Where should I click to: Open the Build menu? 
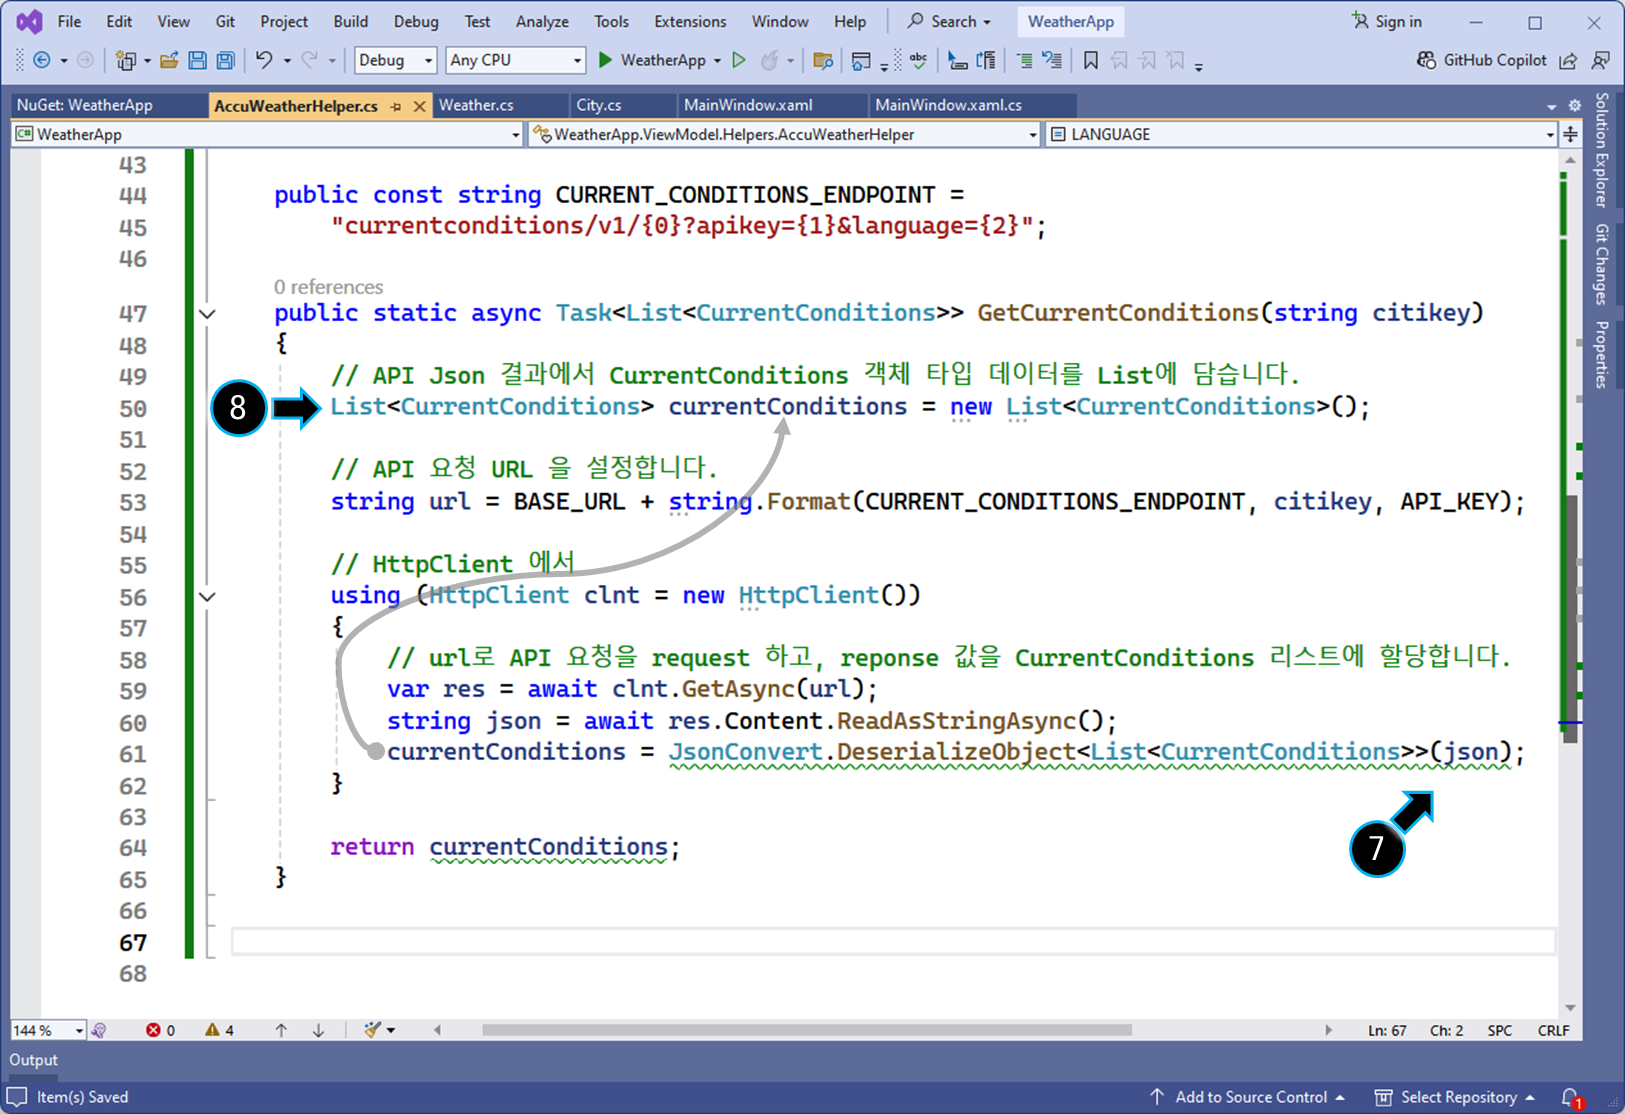[350, 21]
